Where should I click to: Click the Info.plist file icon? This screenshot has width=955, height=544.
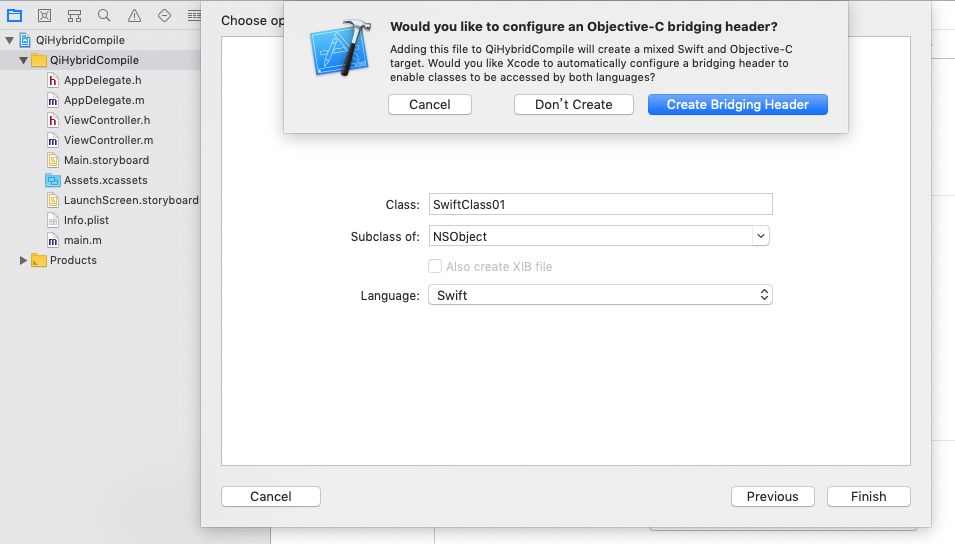53,221
